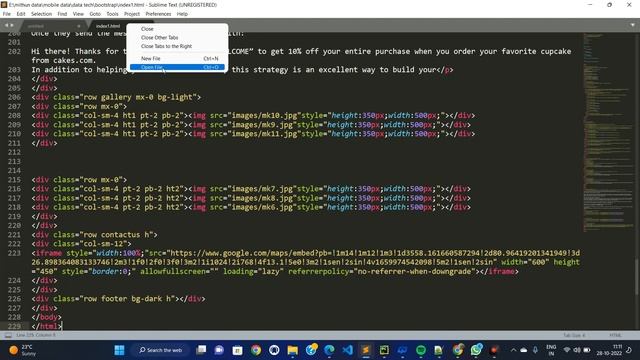Click line number 223 in gutter
The height and width of the screenshot is (360, 640).
tap(14, 253)
